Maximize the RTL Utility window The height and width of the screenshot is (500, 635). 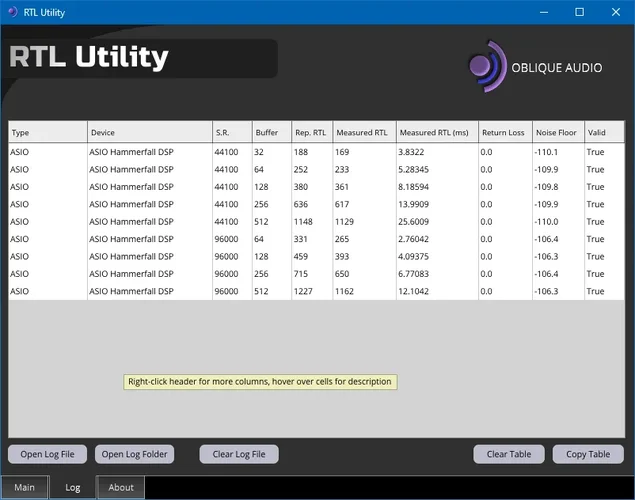(x=580, y=12)
